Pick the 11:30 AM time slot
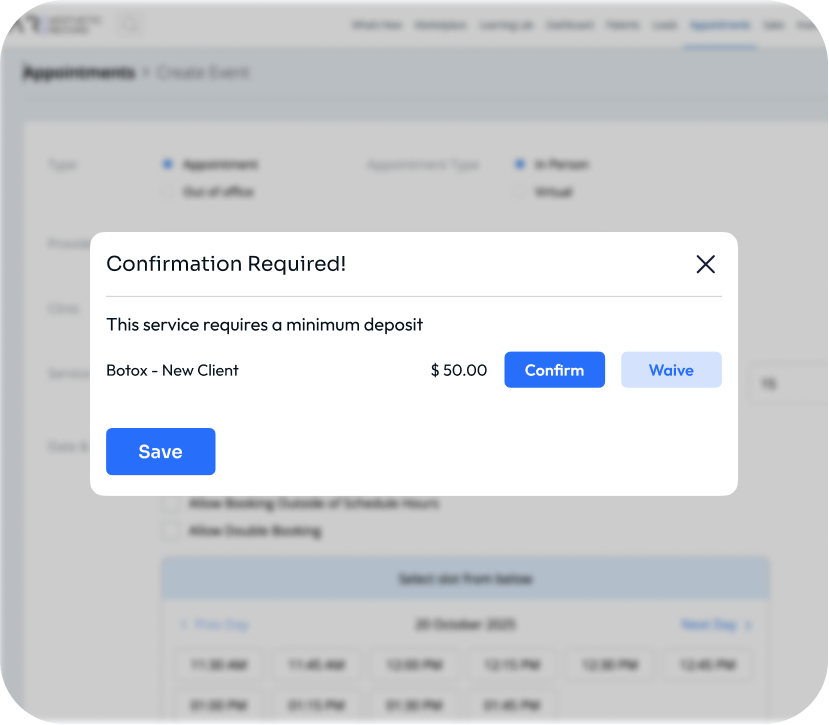Viewport: 829px width, 725px height. coord(219,665)
